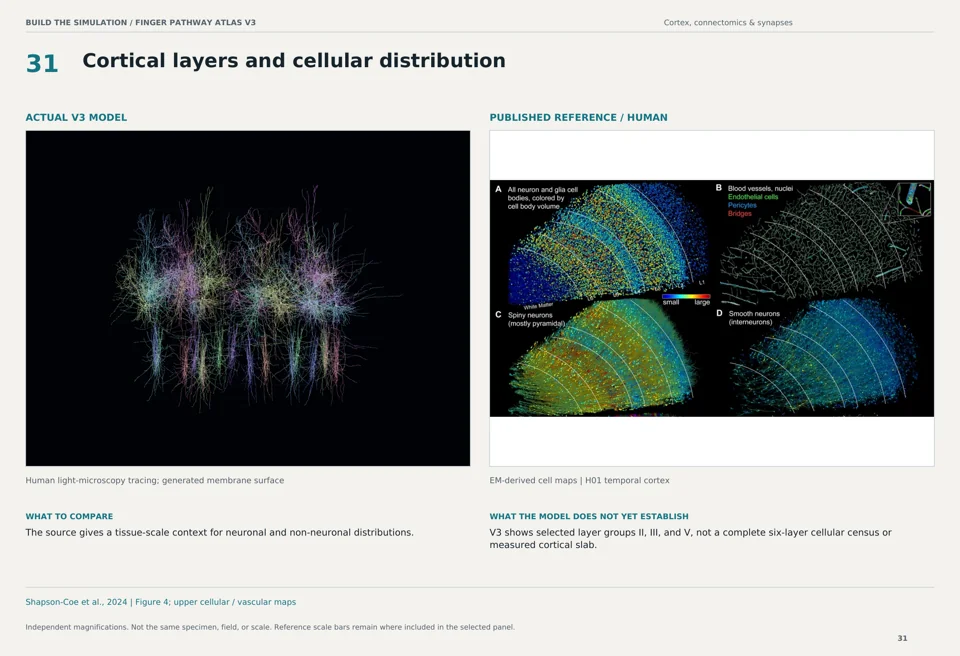Click panel B label 'Blood vessels, nuclei'

760,189
